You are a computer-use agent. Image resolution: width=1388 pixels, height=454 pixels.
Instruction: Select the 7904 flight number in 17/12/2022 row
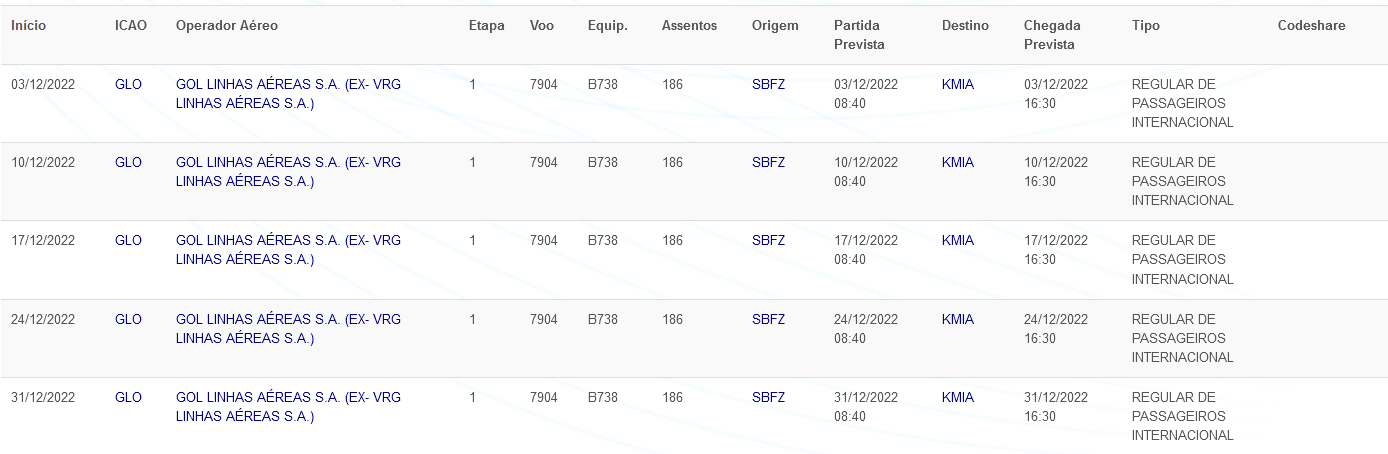tap(544, 240)
